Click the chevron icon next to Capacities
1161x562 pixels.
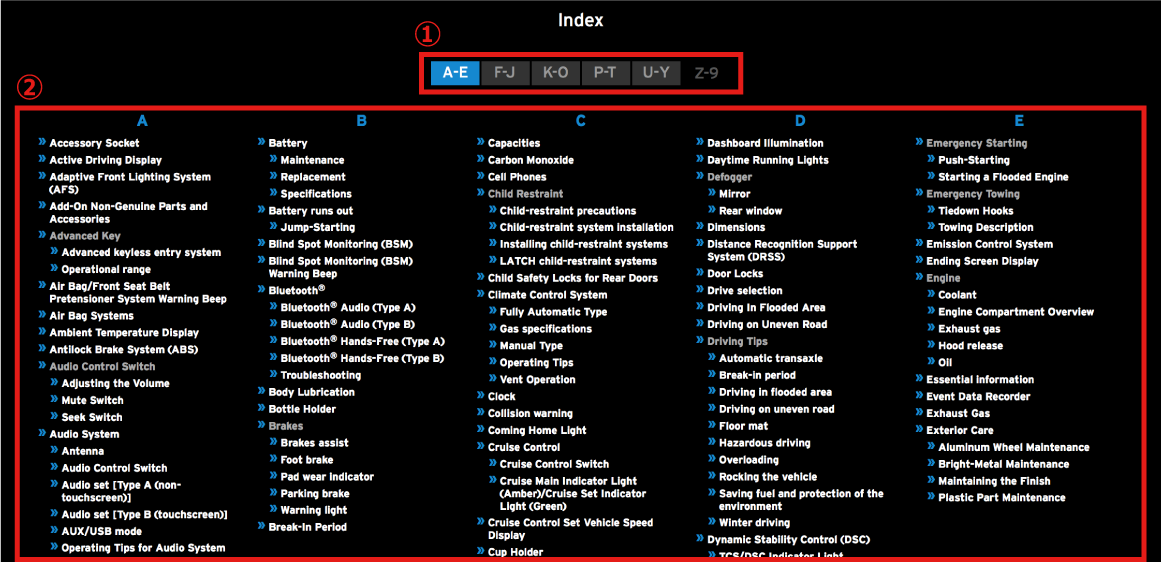(x=480, y=143)
